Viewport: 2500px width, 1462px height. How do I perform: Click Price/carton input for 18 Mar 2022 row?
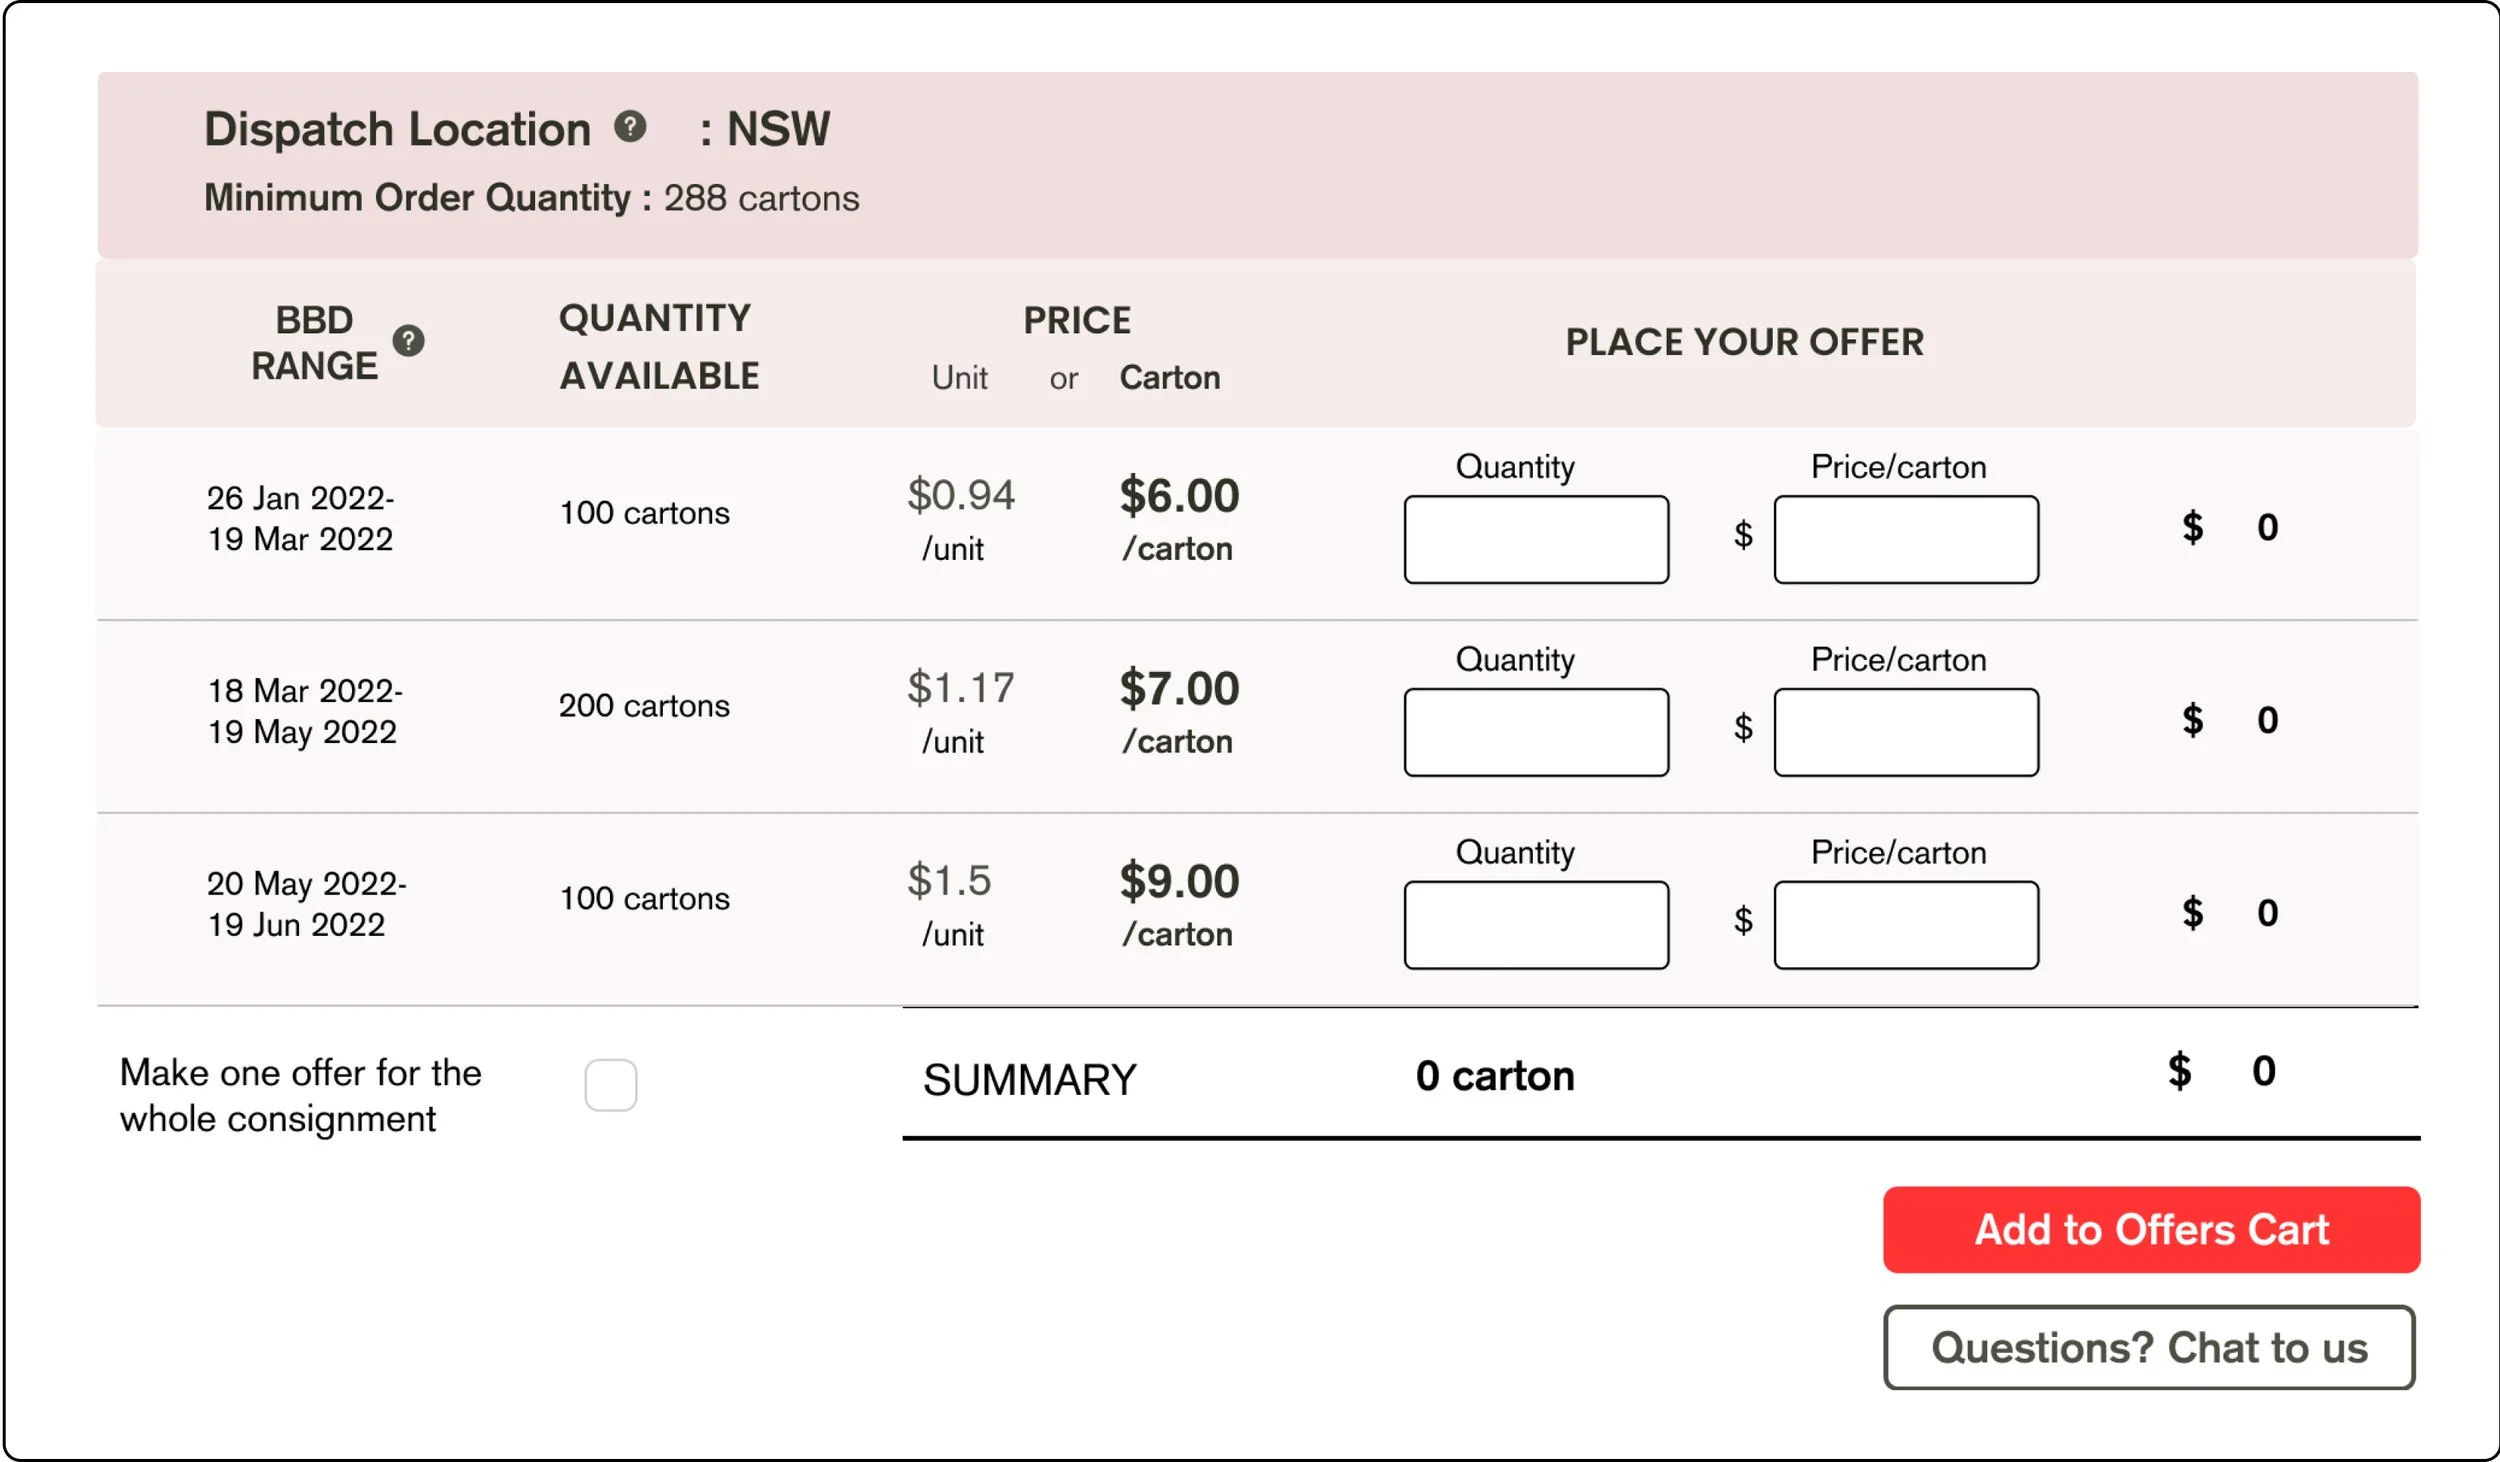1906,732
